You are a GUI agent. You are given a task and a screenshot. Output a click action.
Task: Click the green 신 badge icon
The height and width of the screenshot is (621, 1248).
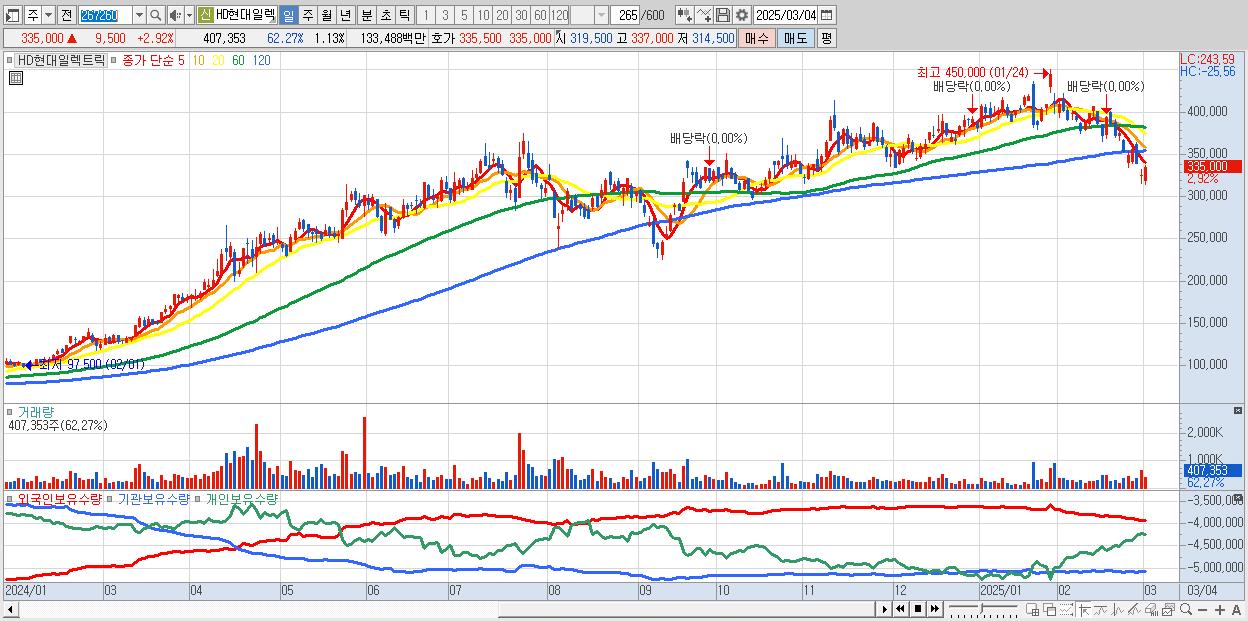tap(204, 16)
